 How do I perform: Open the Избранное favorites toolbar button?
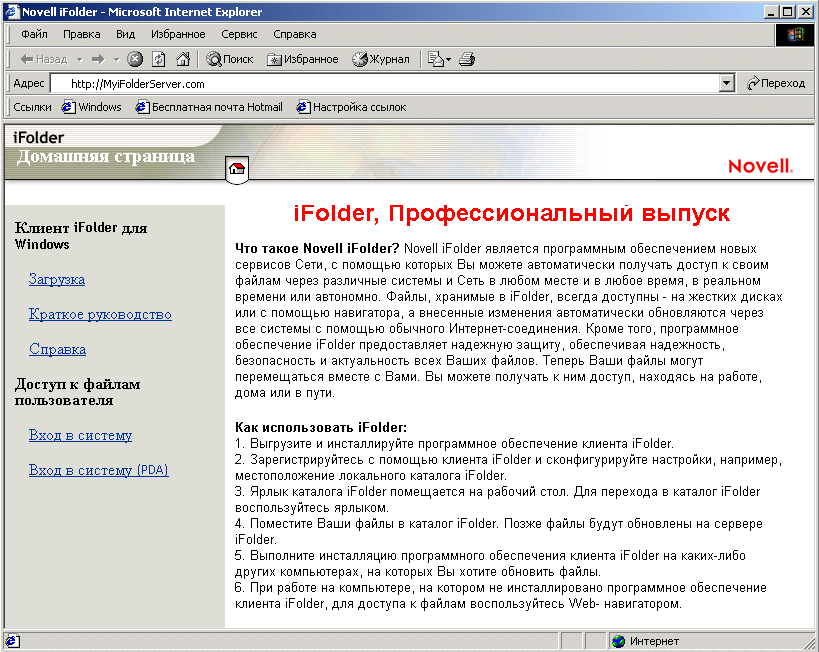click(x=302, y=60)
